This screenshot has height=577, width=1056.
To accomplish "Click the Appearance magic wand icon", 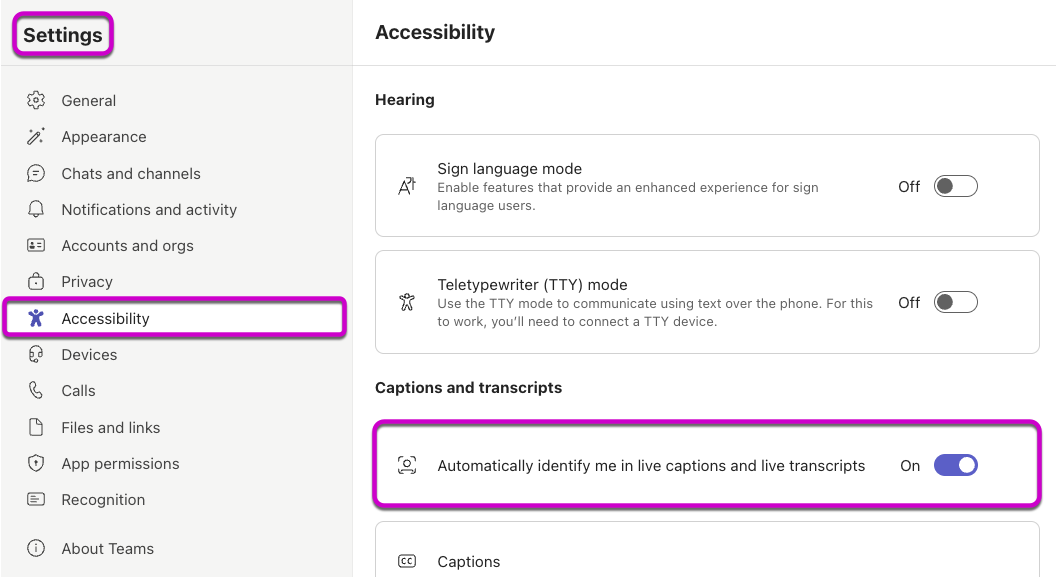I will coord(36,137).
